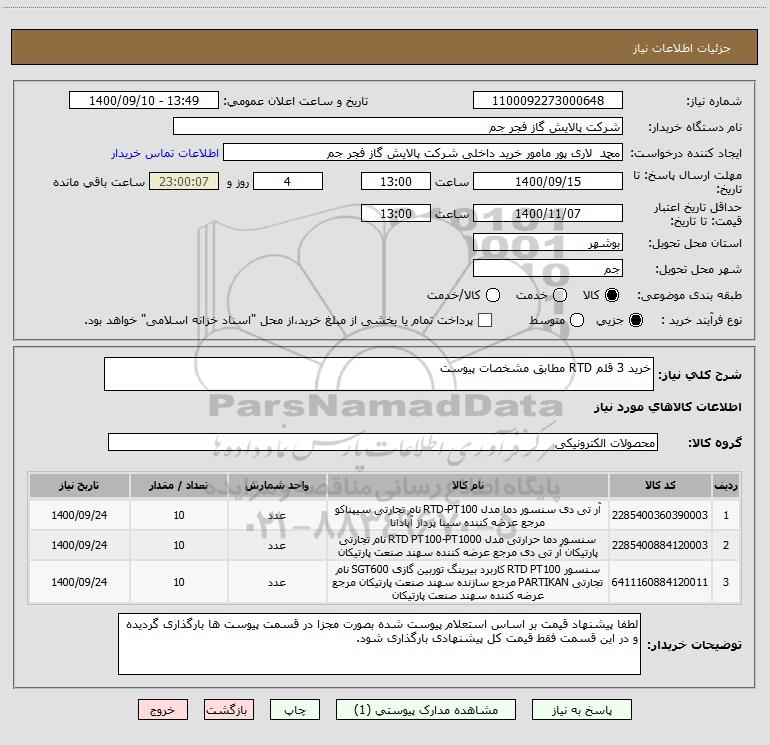This screenshot has height=745, width=770.
Task: Click unit عدد in row 3
Action: [x=277, y=582]
